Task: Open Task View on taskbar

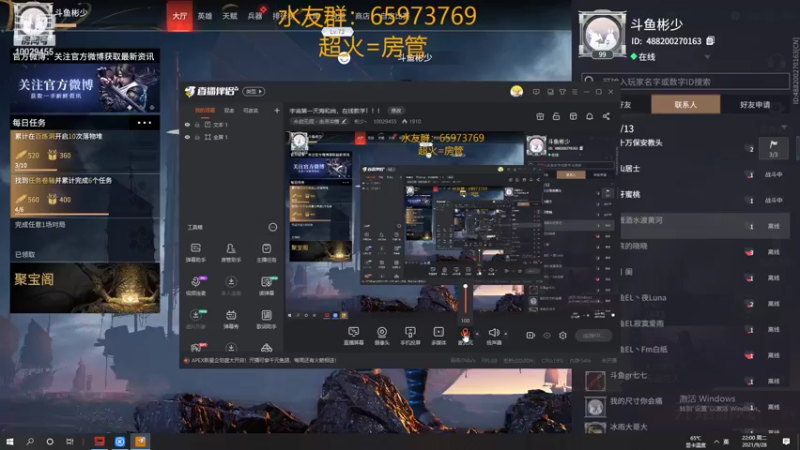Action: [69, 441]
